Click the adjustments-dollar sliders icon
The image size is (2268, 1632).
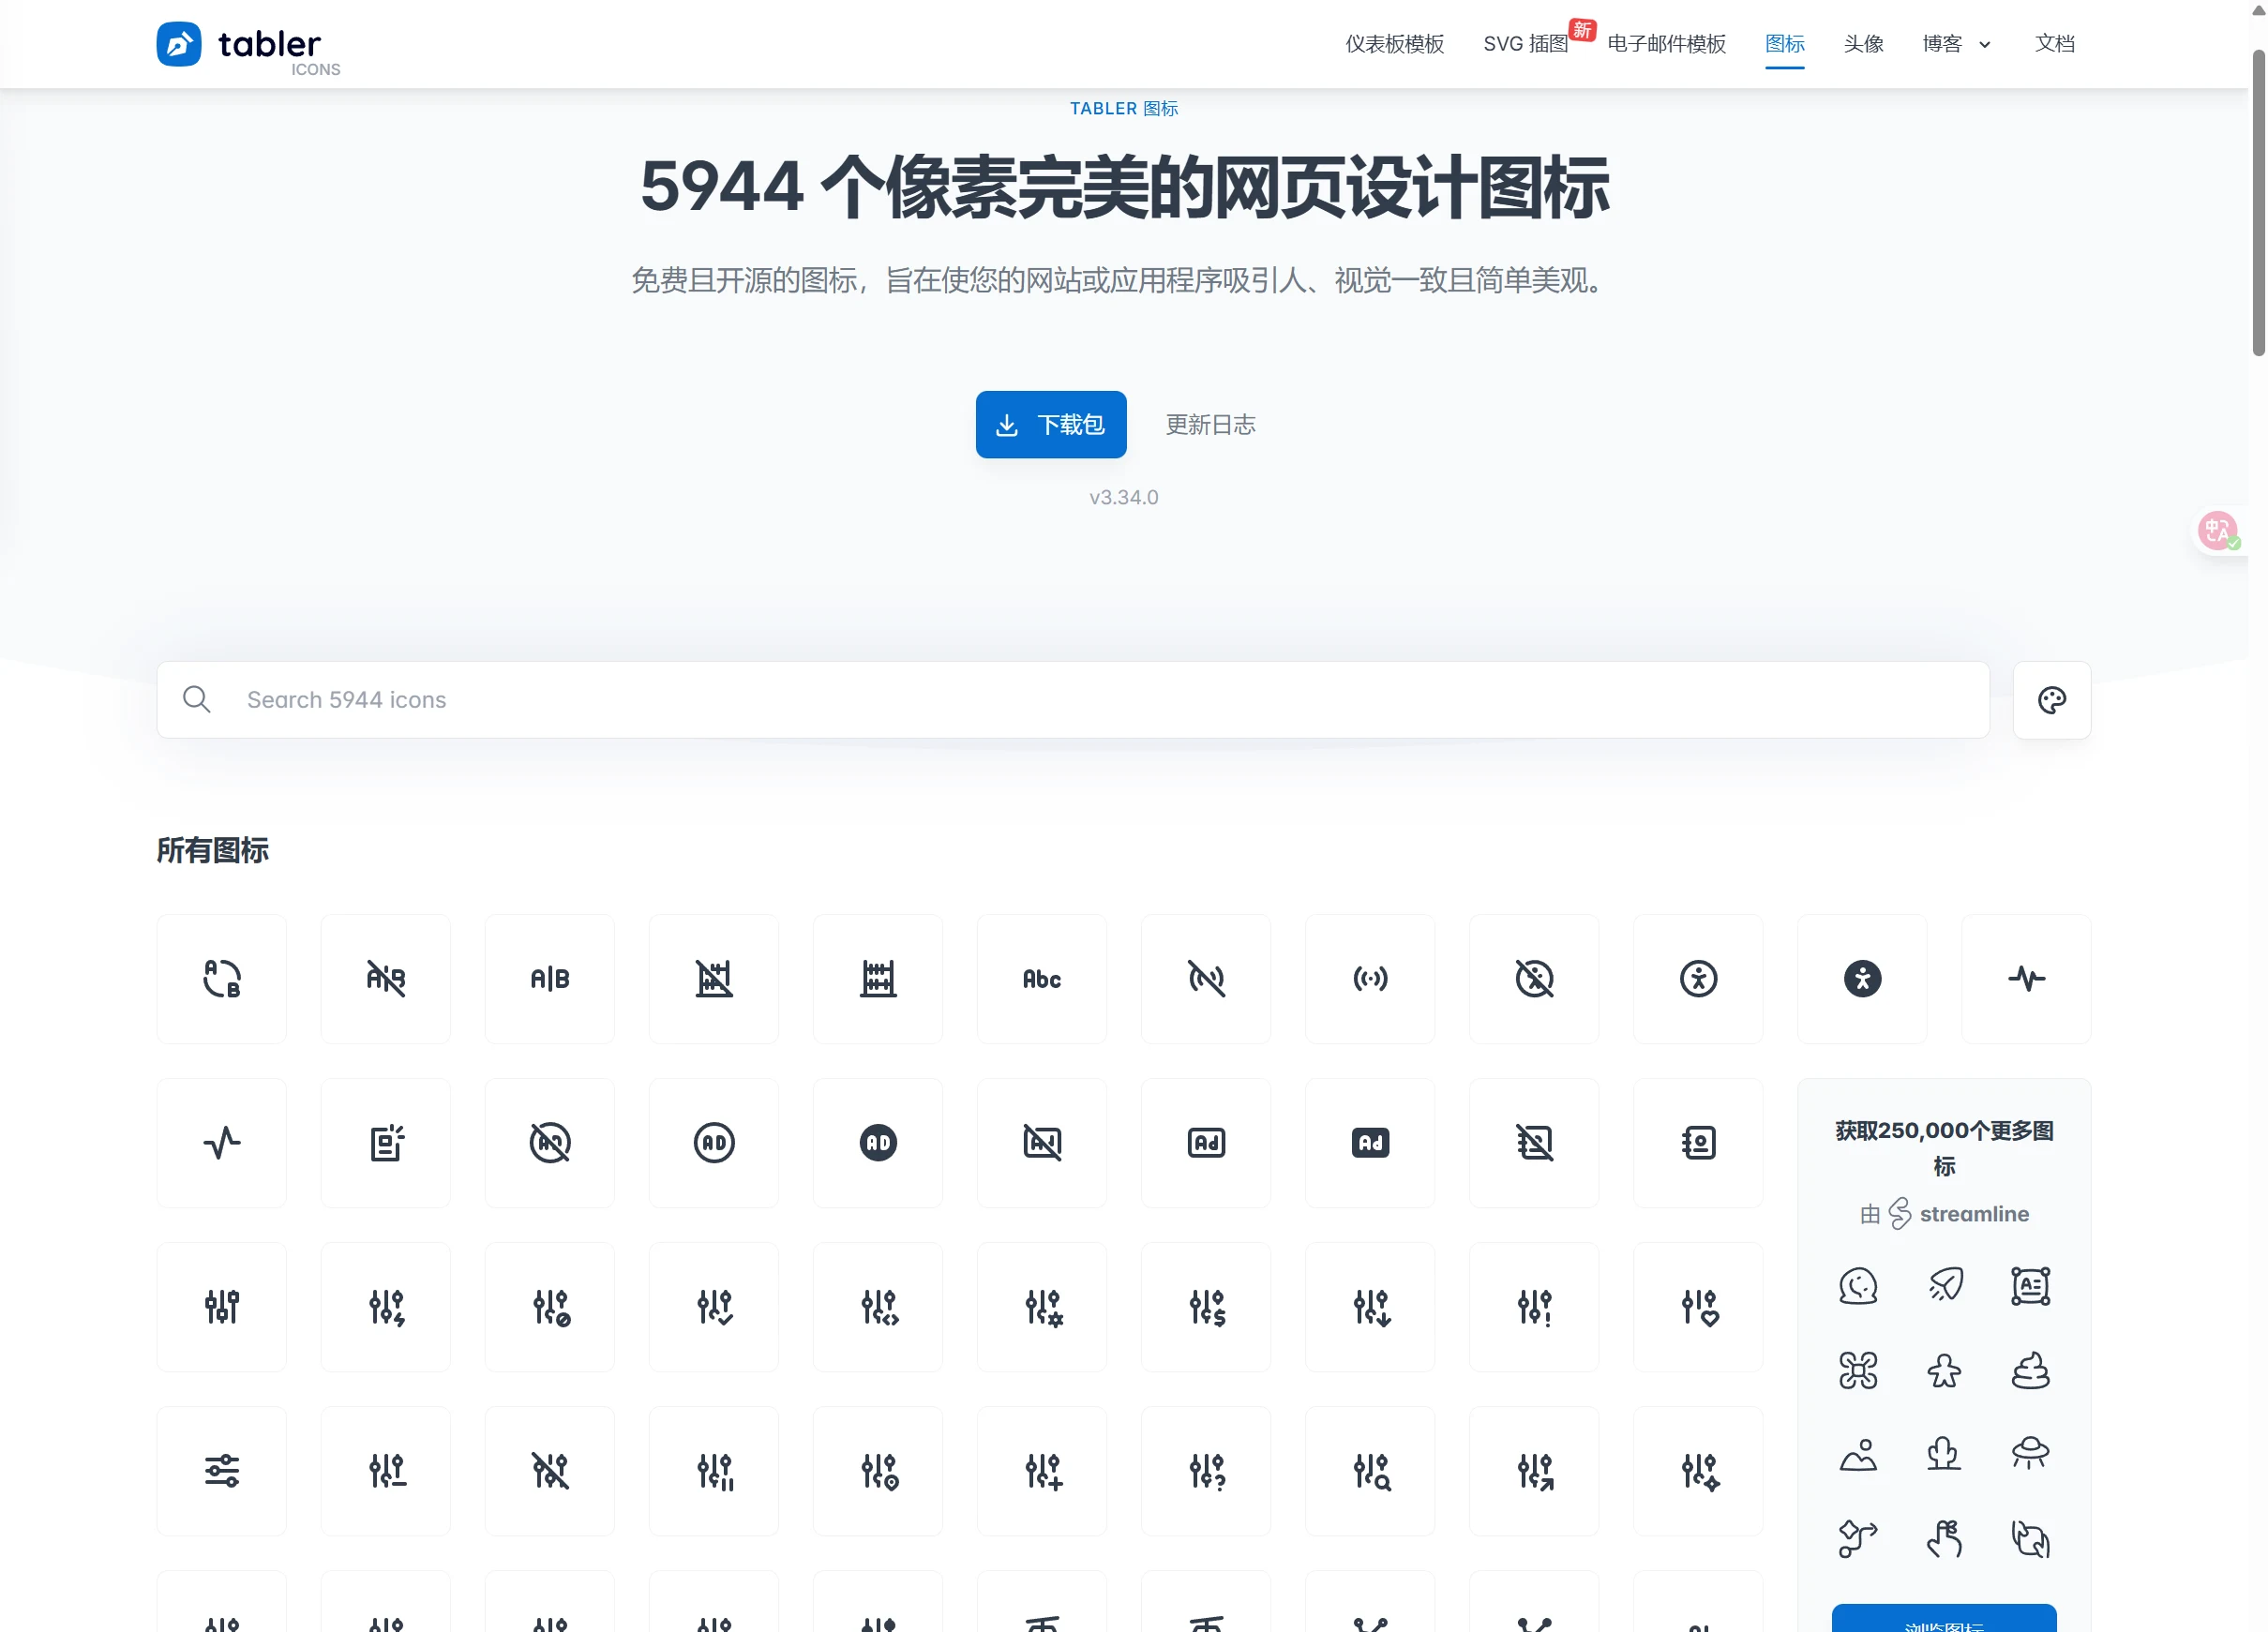click(1205, 1307)
